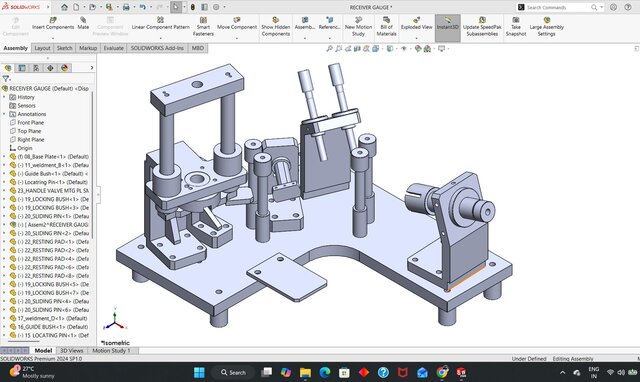Open the Options gear icon in title toolbar
Viewport: 640px width, 382px height.
[x=216, y=7]
